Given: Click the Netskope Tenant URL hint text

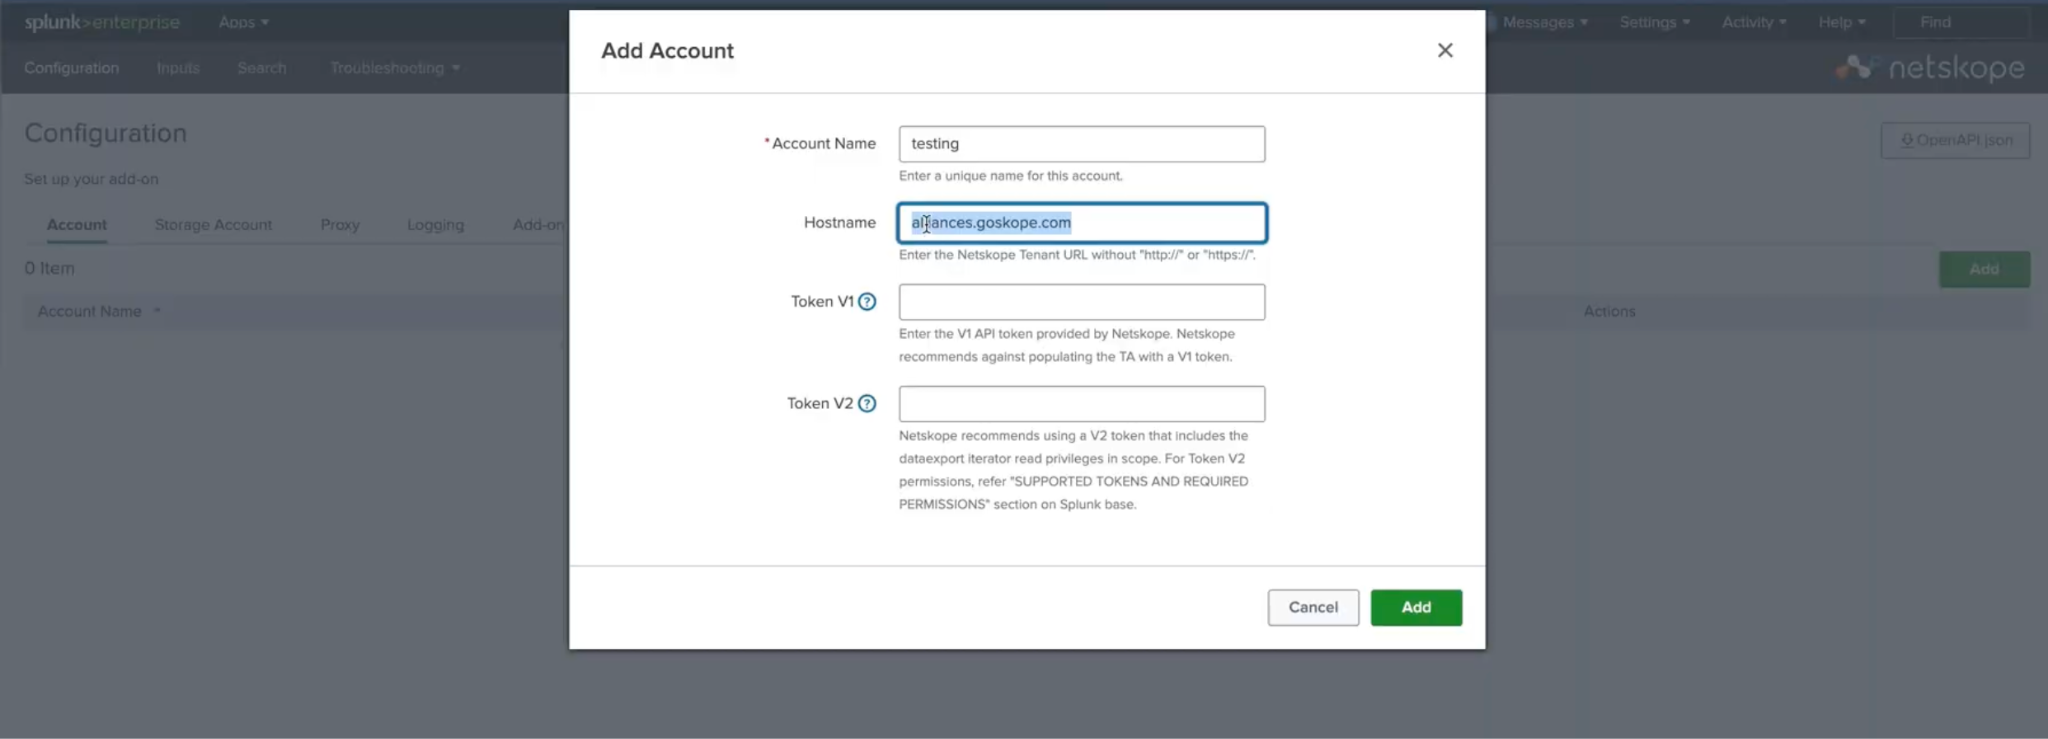Looking at the screenshot, I should coord(1077,255).
